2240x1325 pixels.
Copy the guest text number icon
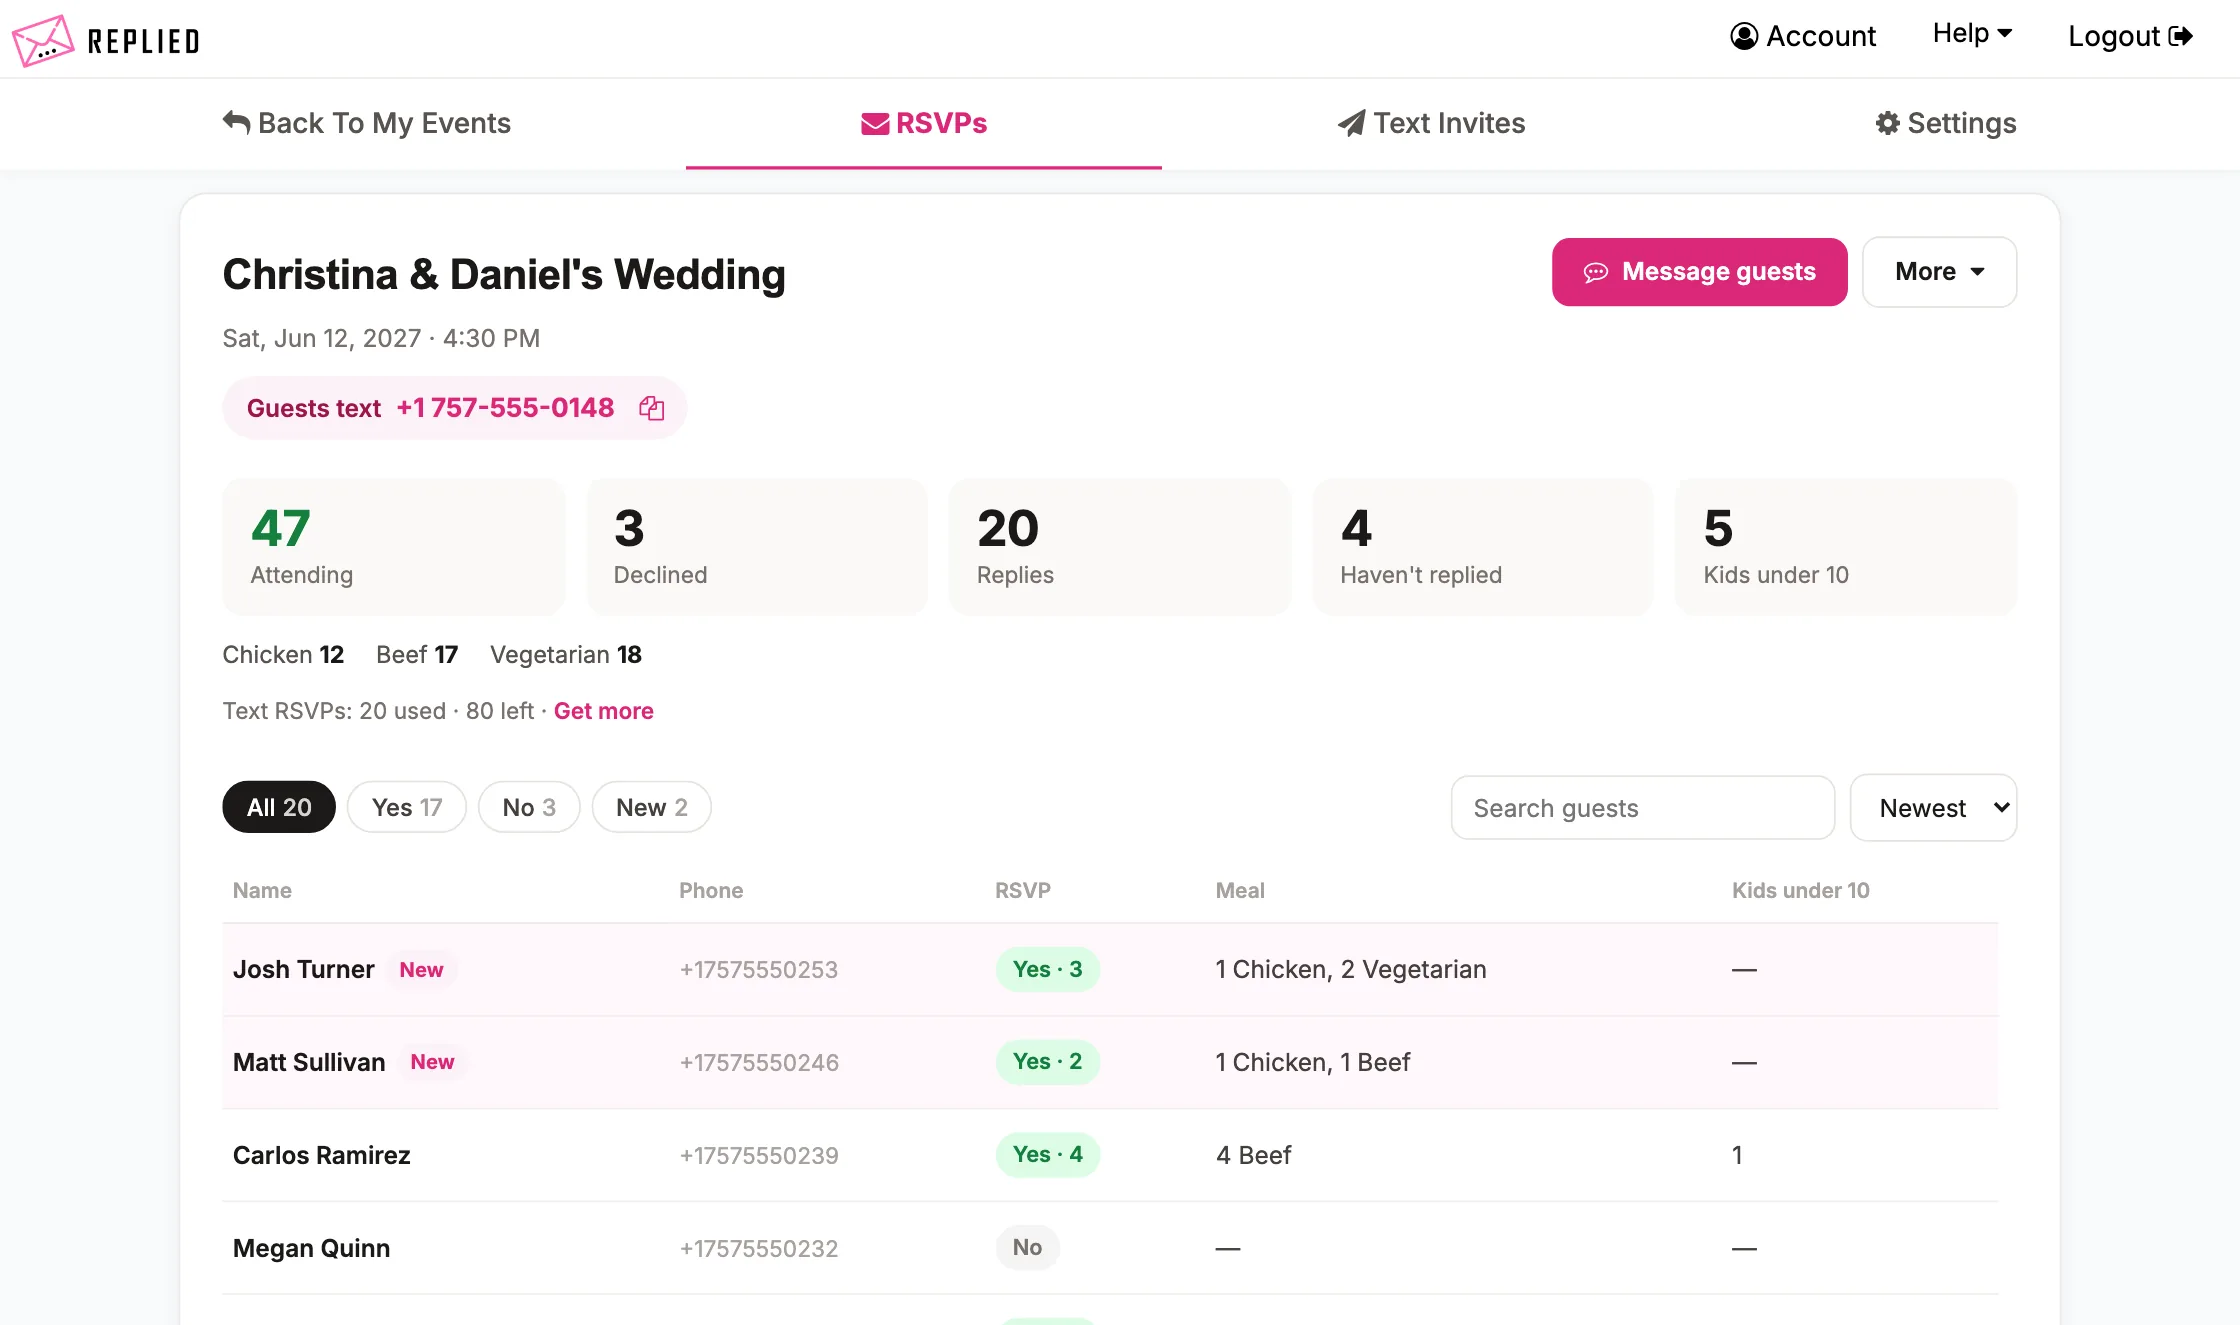click(652, 408)
